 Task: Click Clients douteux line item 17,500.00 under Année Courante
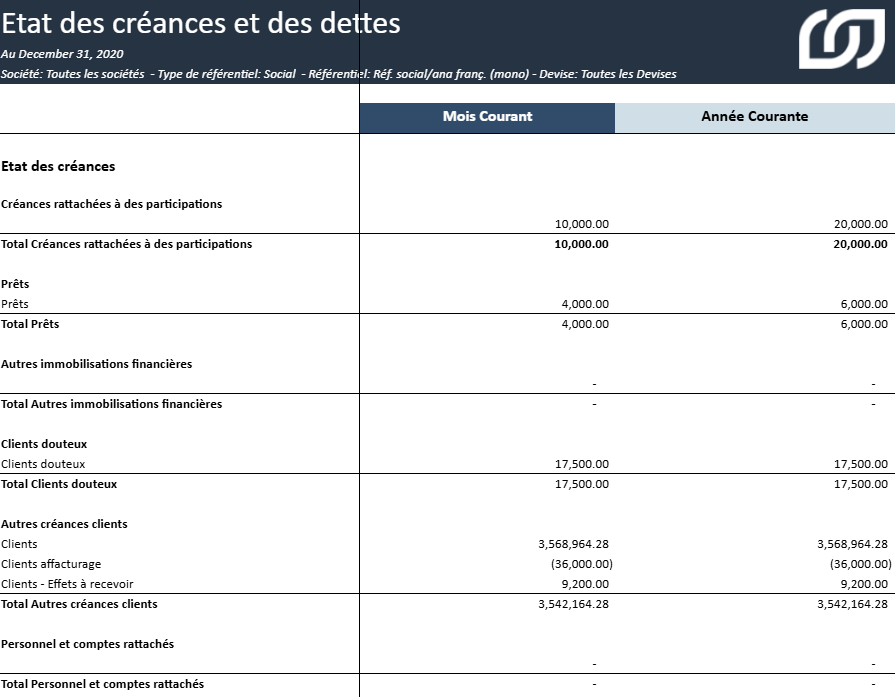pyautogui.click(x=861, y=464)
